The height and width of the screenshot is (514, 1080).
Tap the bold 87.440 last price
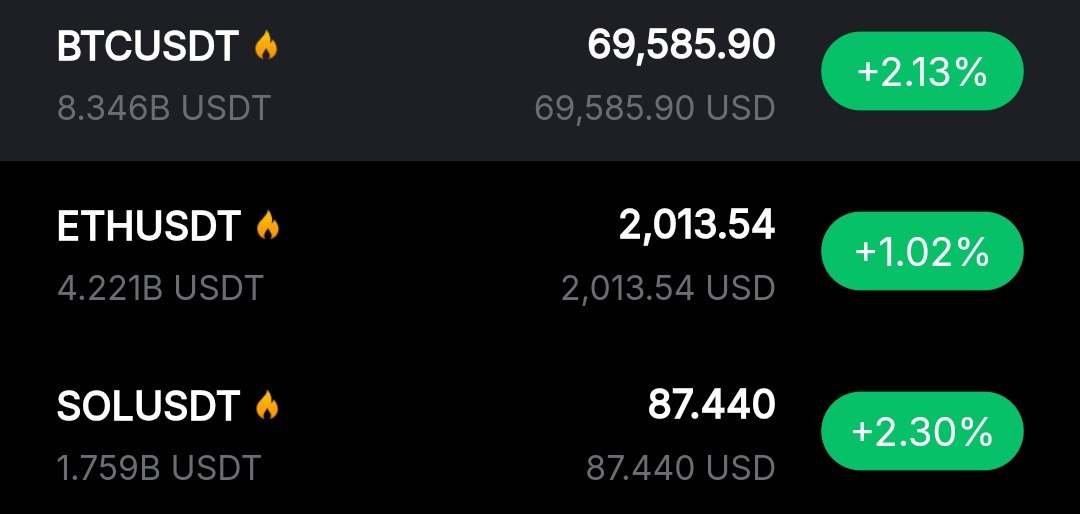(x=711, y=404)
